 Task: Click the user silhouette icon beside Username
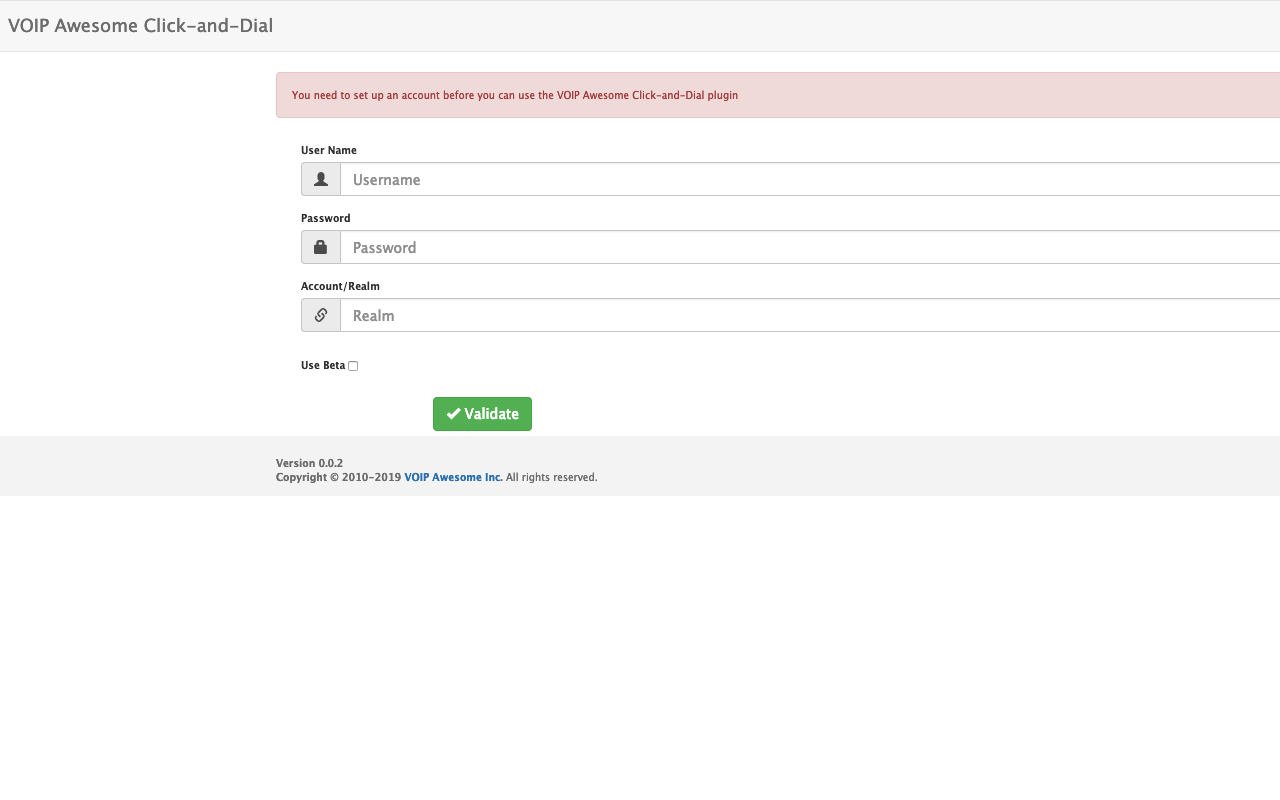321,179
